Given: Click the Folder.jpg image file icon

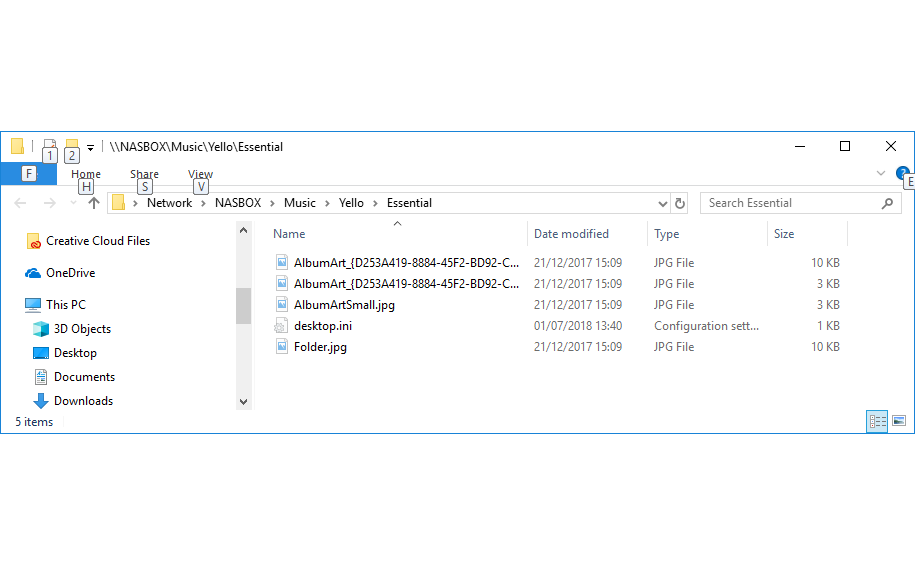Looking at the screenshot, I should point(281,347).
